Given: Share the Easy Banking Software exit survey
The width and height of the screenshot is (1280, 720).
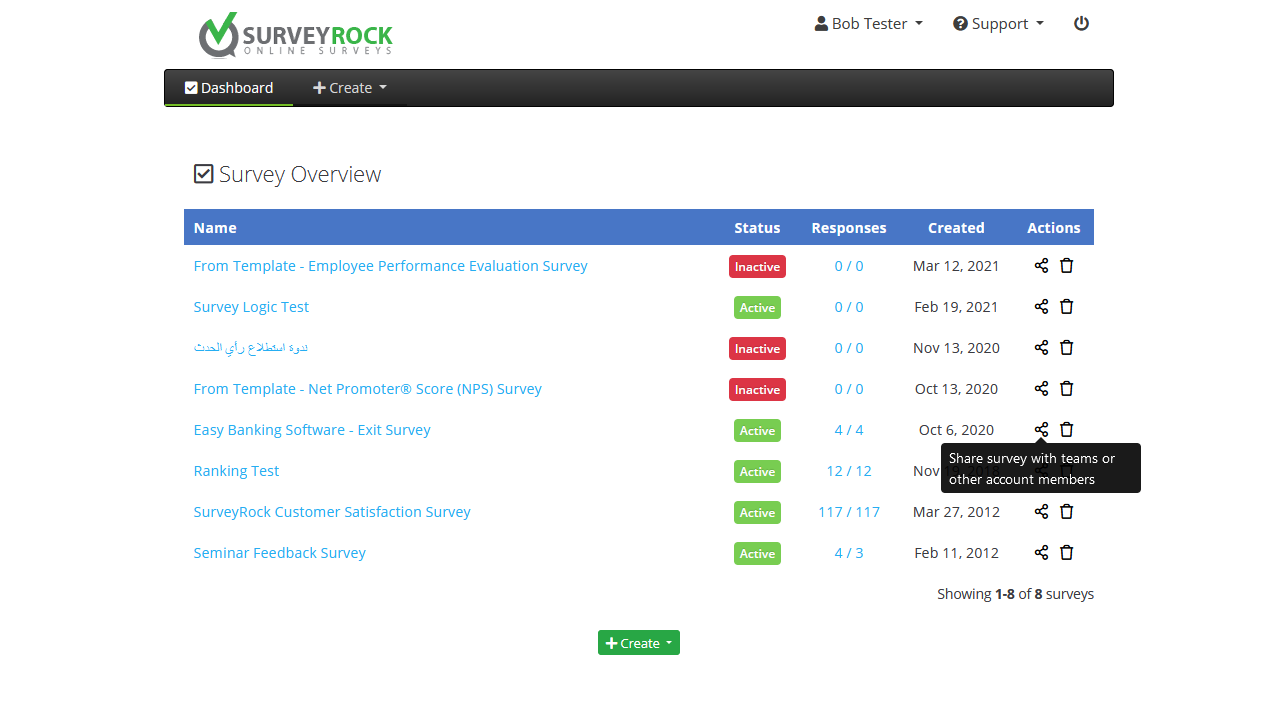Looking at the screenshot, I should [x=1041, y=430].
